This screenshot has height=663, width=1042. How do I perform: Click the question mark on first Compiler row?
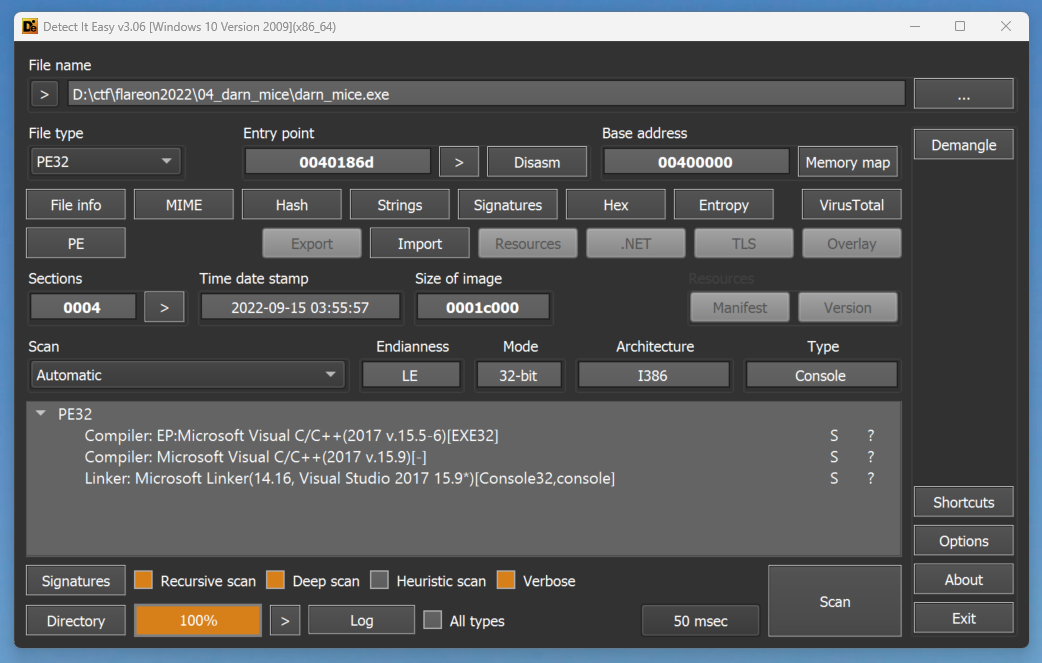pyautogui.click(x=870, y=435)
